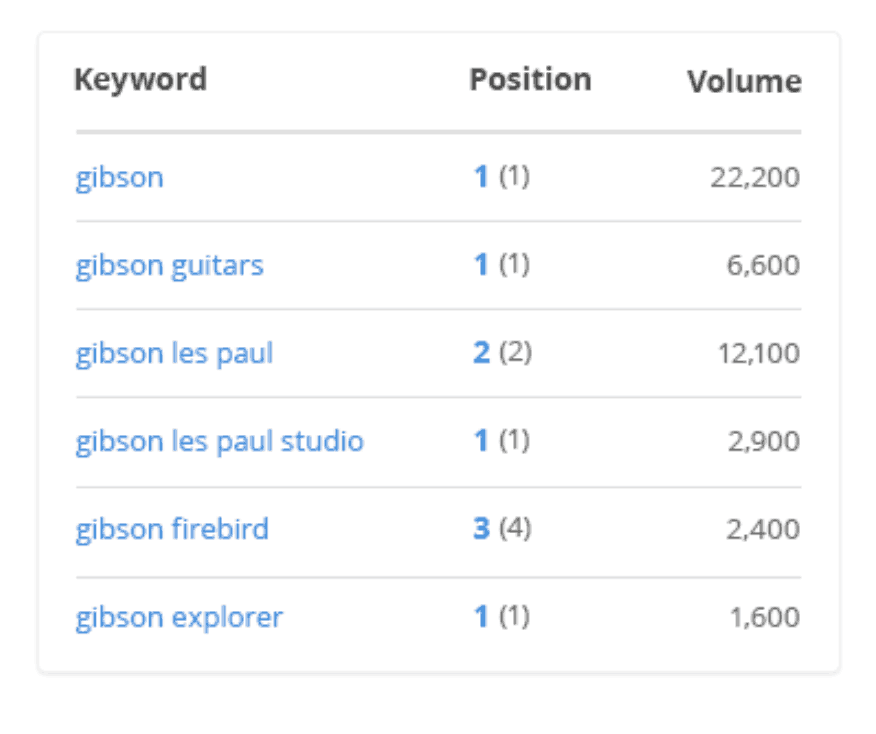876x734 pixels.
Task: Click position 1 for "gibson guitars" row
Action: [x=481, y=266]
